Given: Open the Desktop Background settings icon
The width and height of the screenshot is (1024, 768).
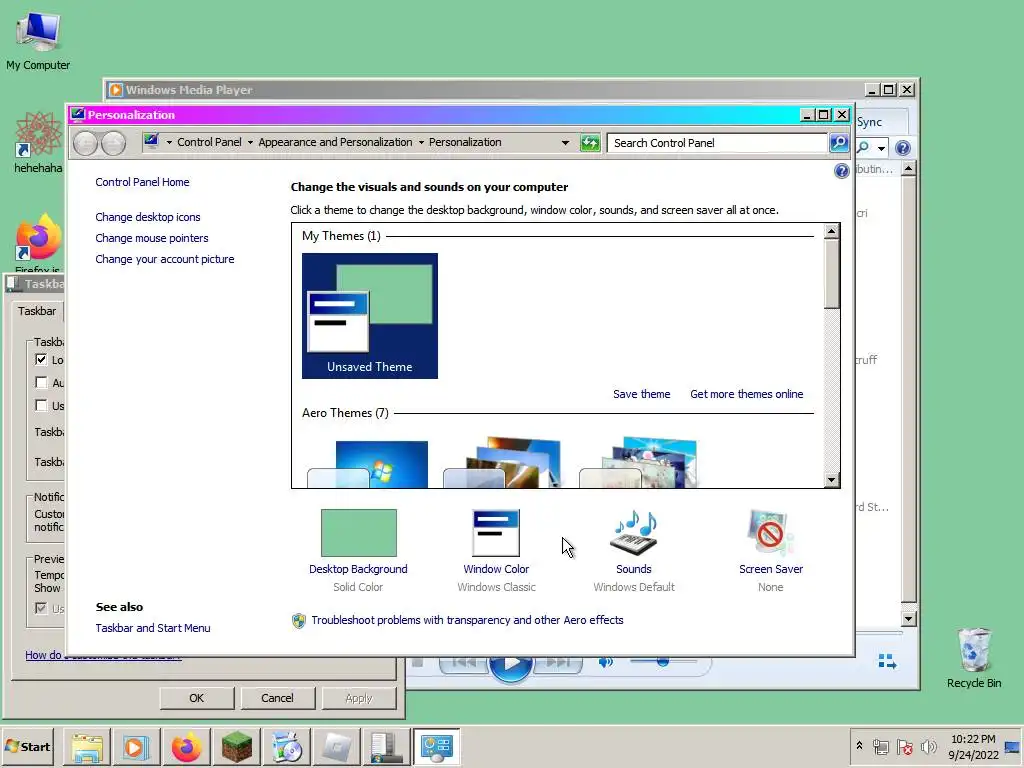Looking at the screenshot, I should (359, 533).
